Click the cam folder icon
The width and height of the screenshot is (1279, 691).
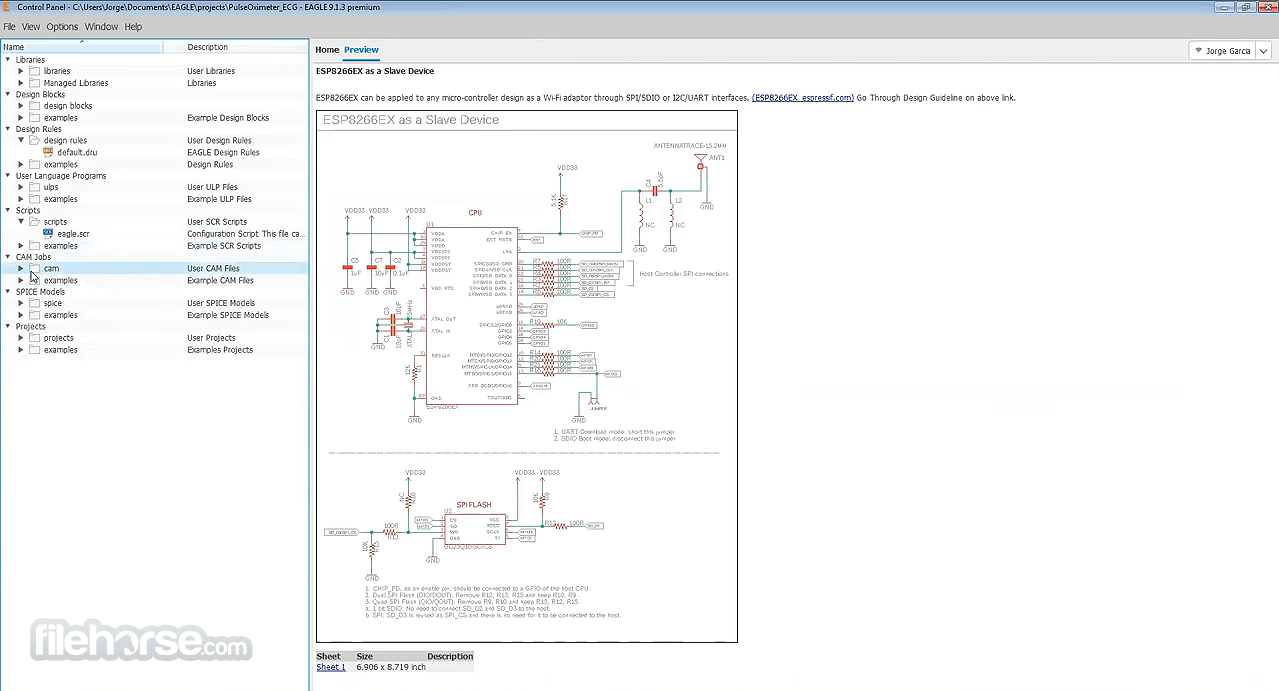coord(35,268)
